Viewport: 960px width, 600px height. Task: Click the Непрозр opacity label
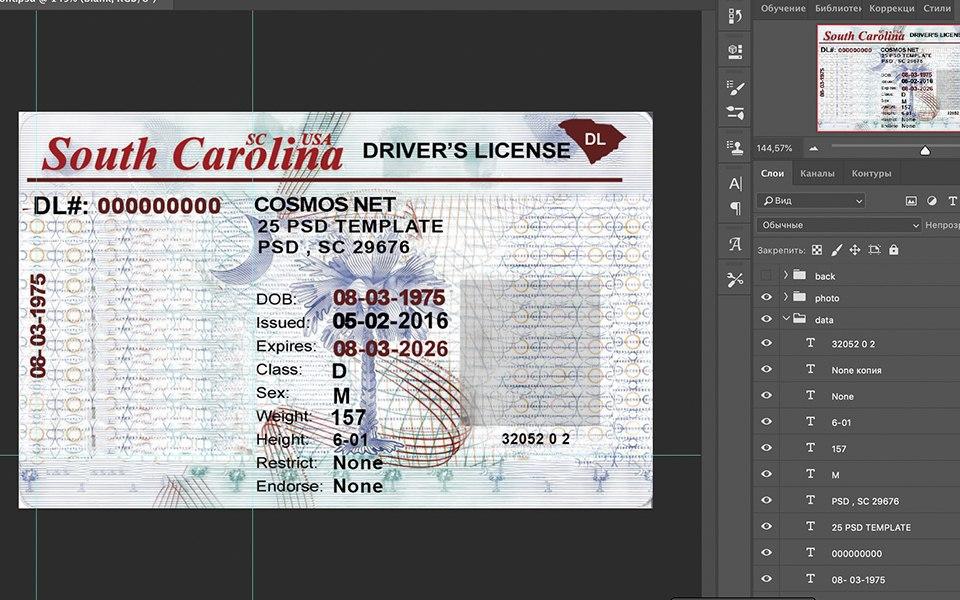[942, 225]
